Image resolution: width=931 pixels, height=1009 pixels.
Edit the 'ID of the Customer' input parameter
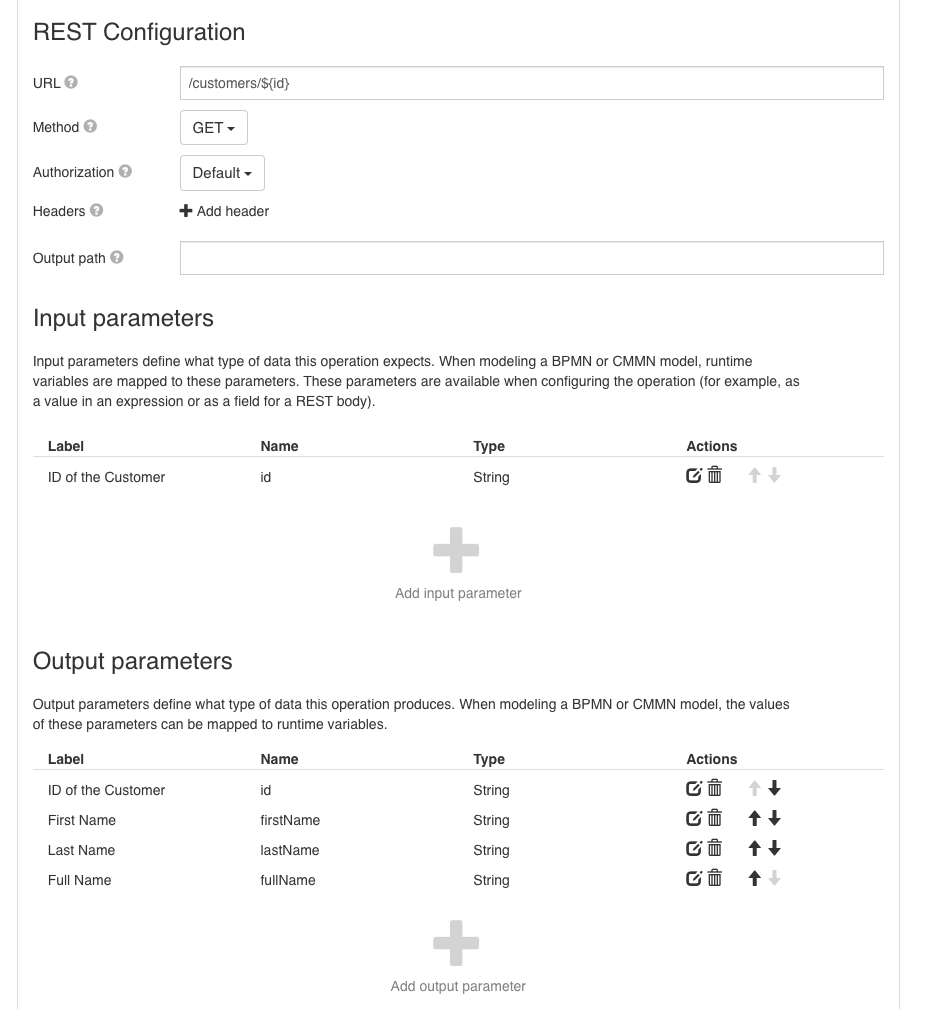point(693,475)
